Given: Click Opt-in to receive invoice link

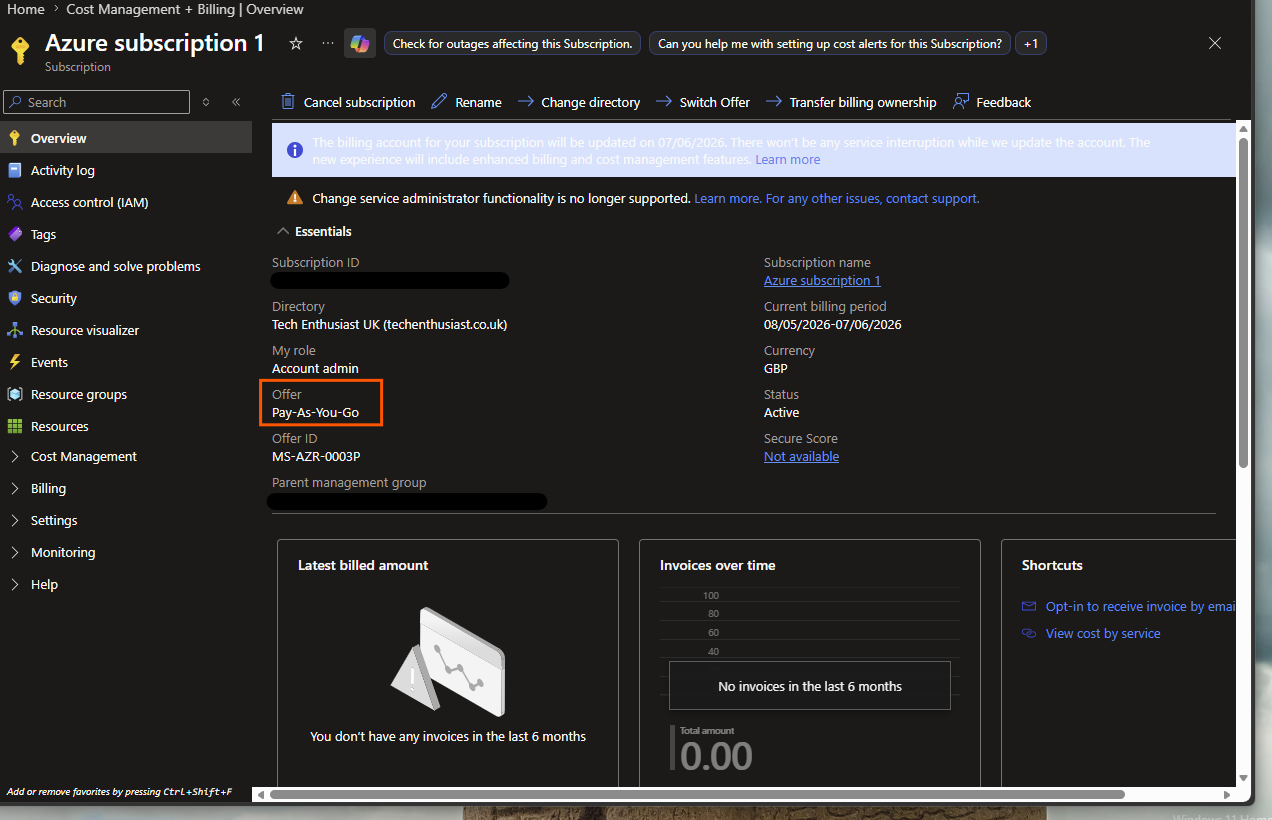Looking at the screenshot, I should [x=1140, y=606].
